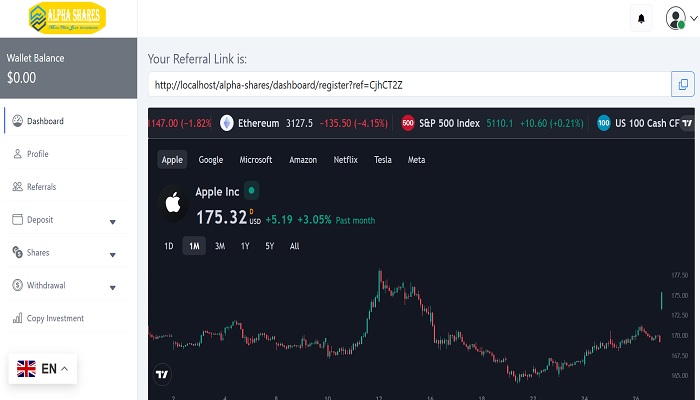The image size is (700, 400).
Task: Select the Tesla stock tab
Action: coord(383,160)
